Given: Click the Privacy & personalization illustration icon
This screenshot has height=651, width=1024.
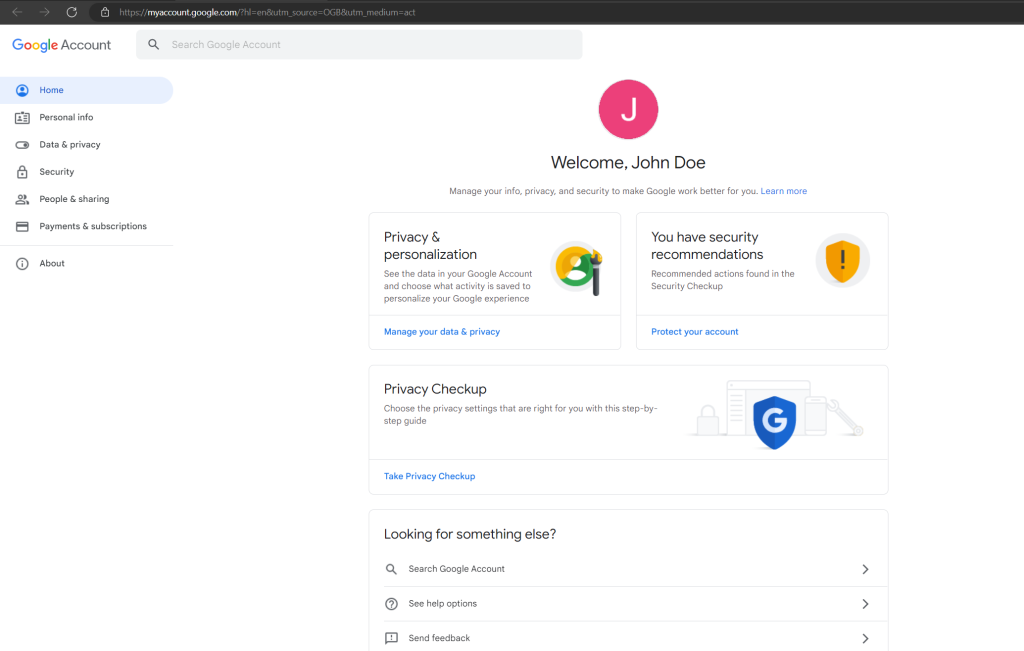Looking at the screenshot, I should pos(577,267).
